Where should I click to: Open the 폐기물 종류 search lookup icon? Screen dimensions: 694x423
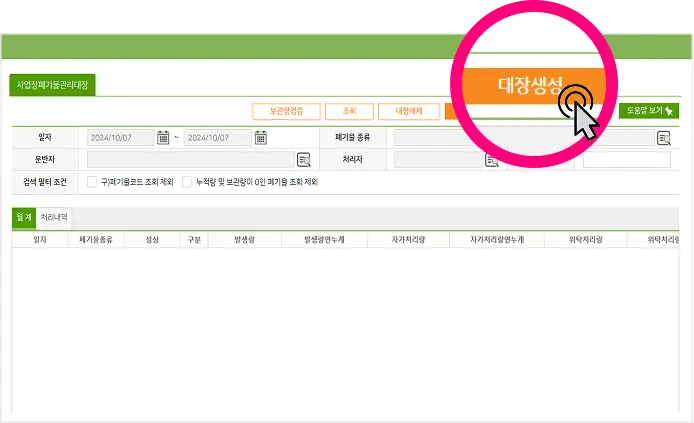664,138
